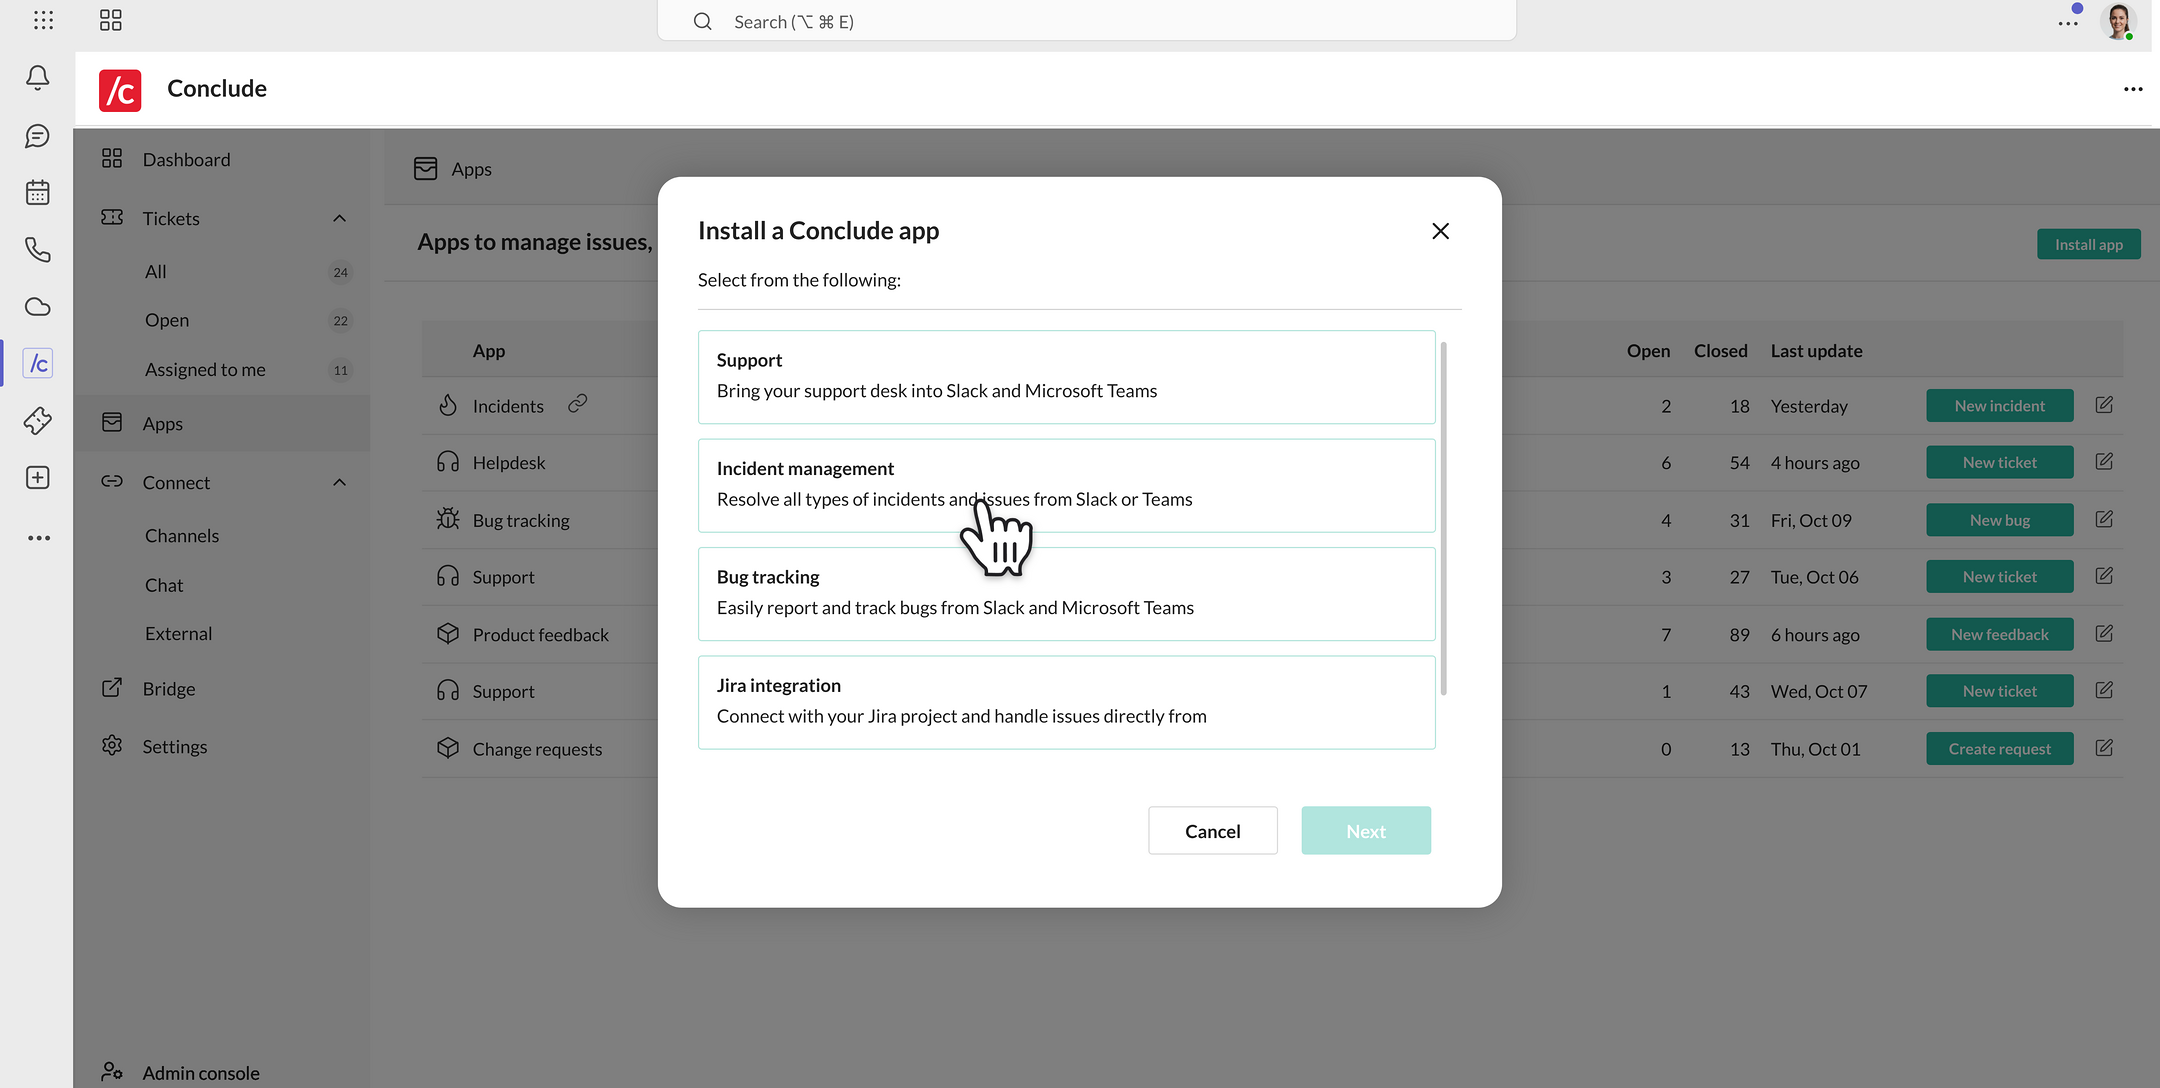Edit the Change requests row pencil icon

coord(2104,748)
